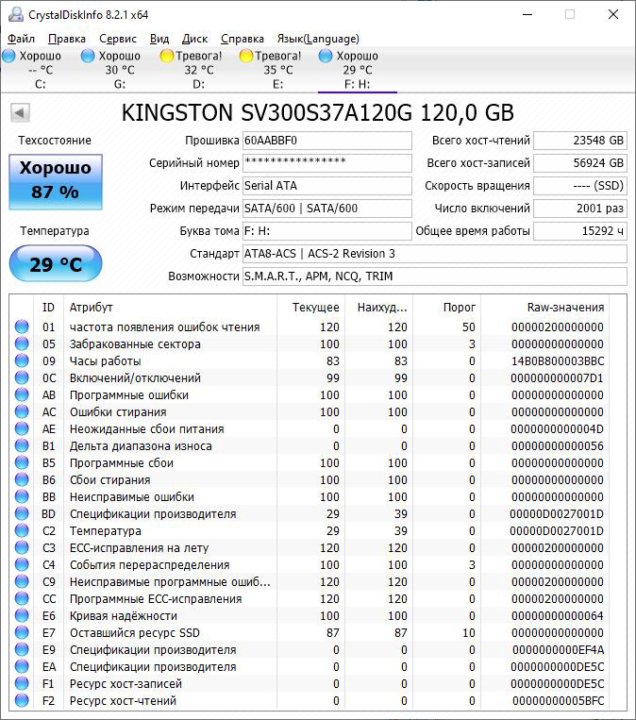Open the Файл menu

tap(21, 38)
